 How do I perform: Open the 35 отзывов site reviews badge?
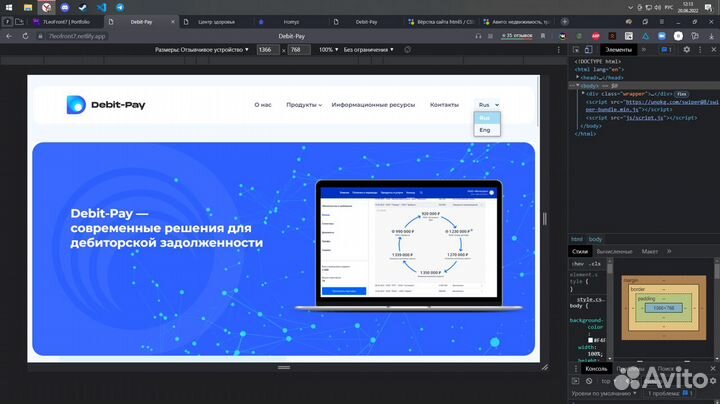coord(517,36)
